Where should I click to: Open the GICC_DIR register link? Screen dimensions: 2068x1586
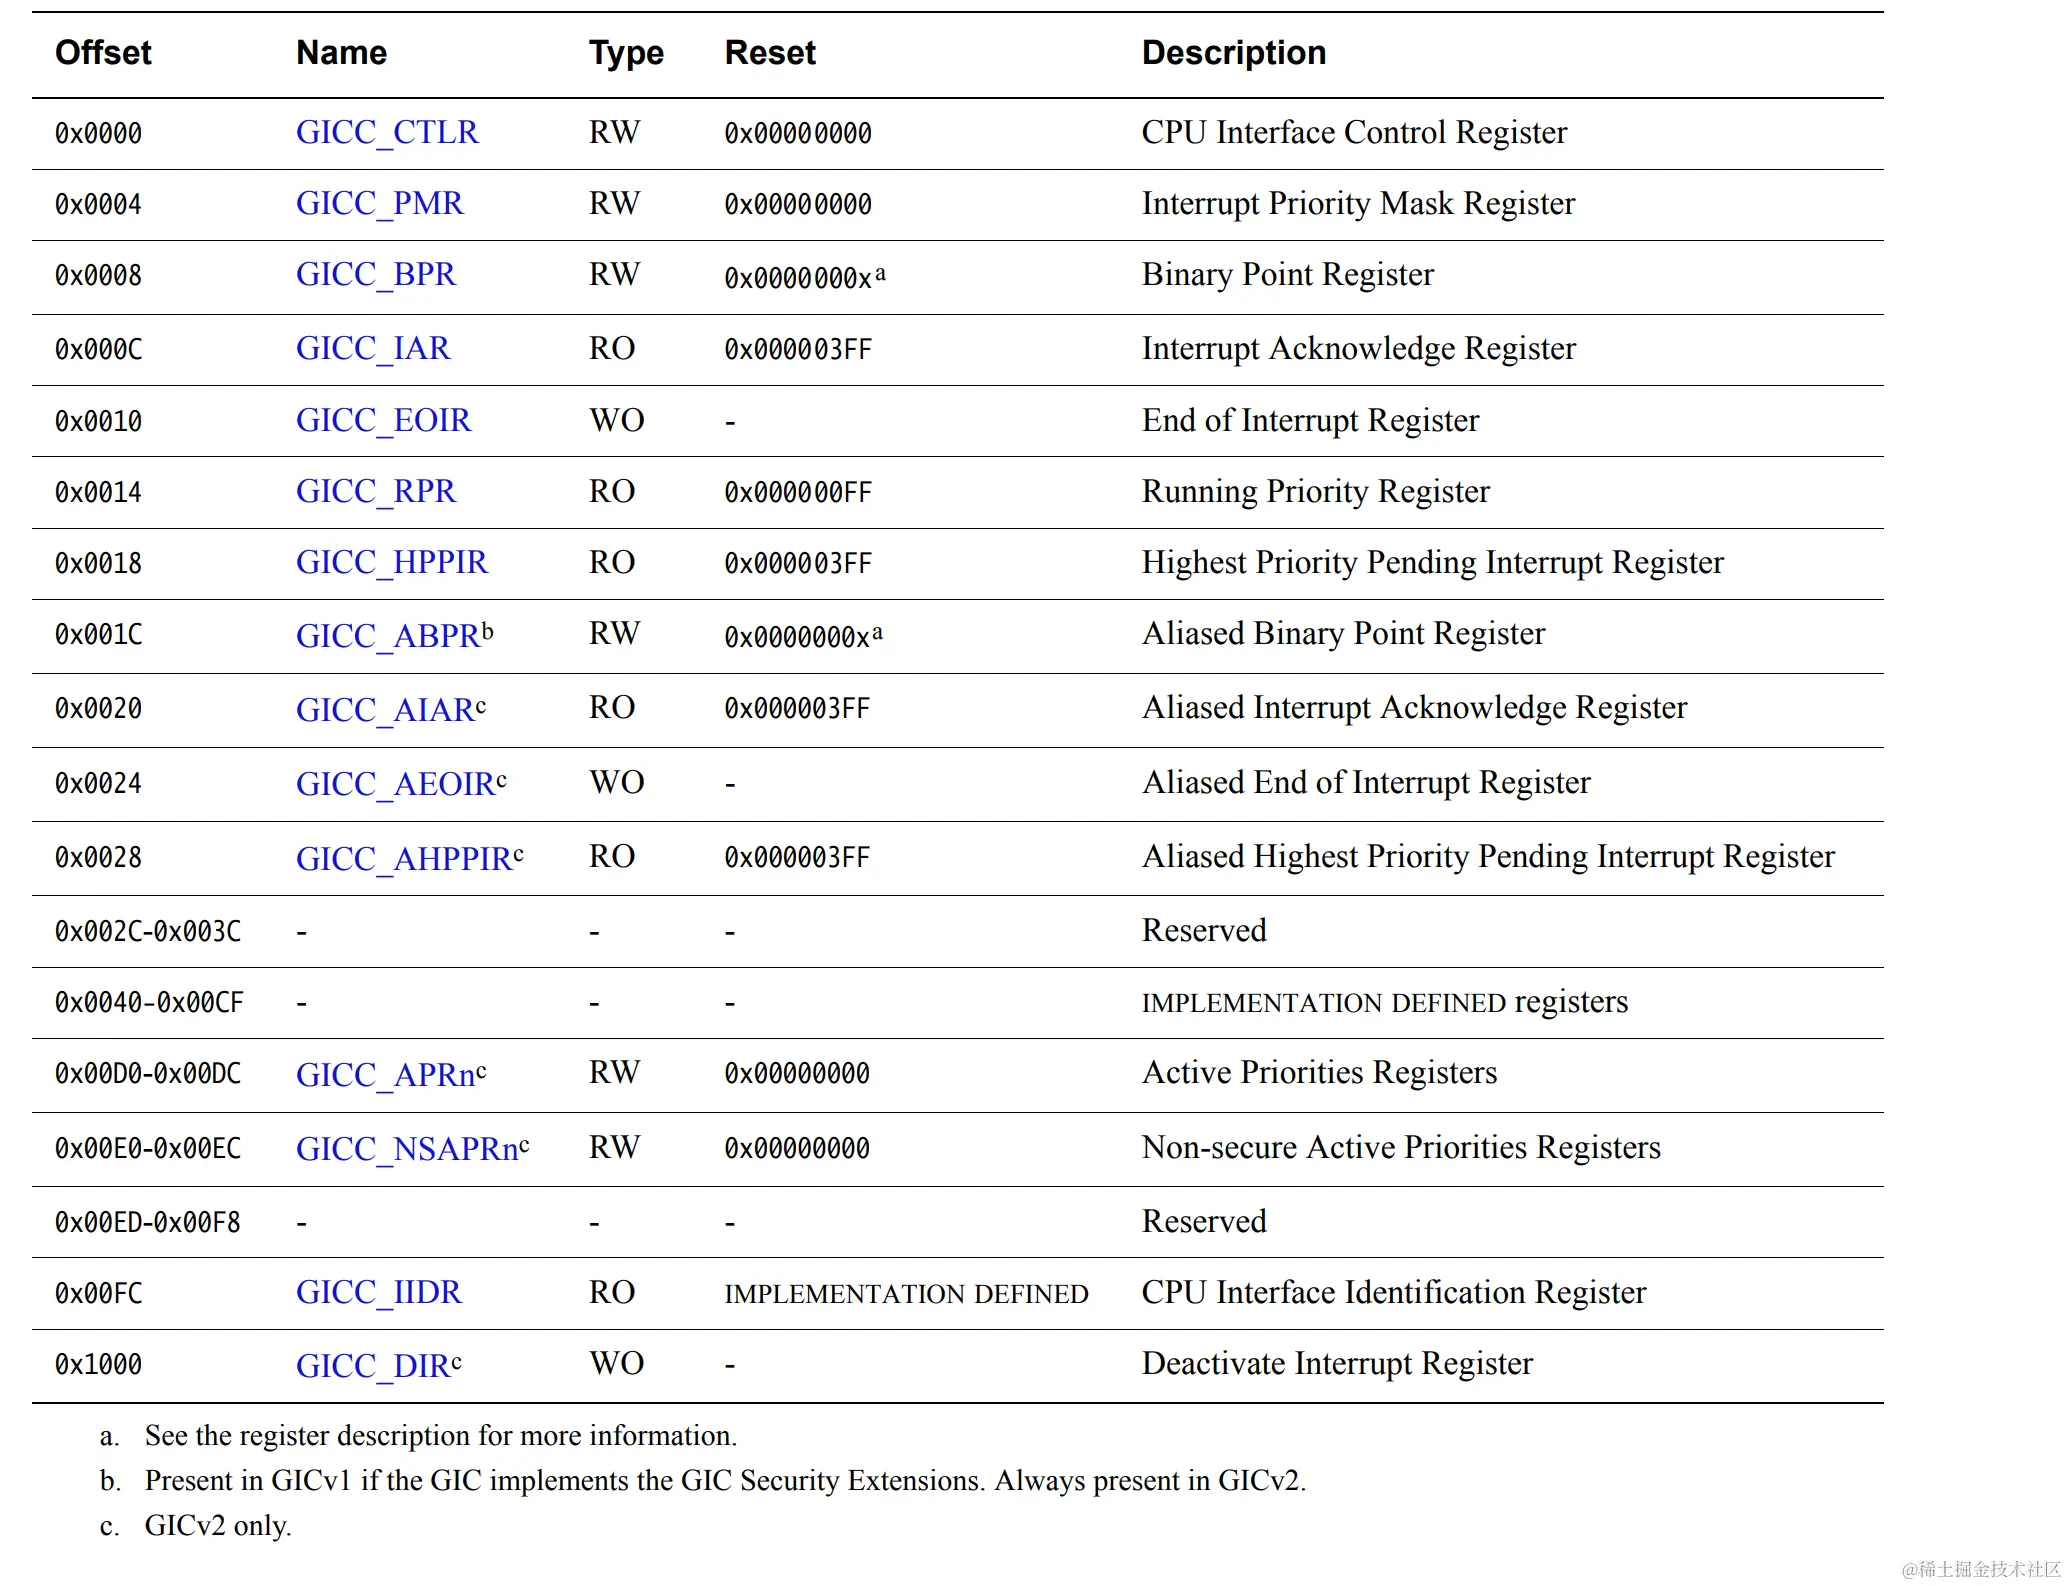(372, 1366)
